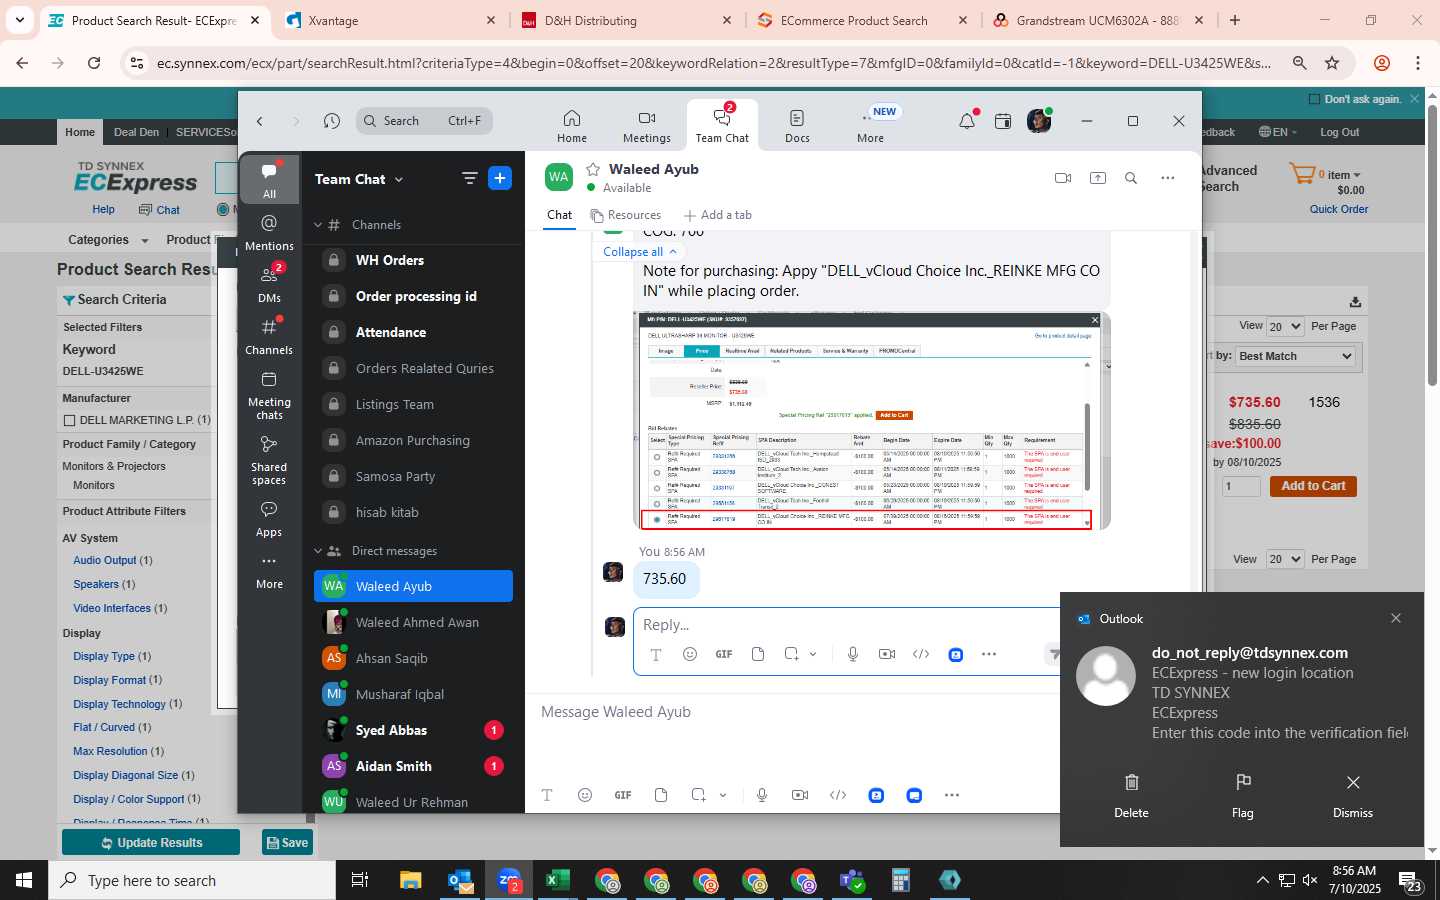Open the shared screenshot image thumbnail
The image size is (1440, 900).
[872, 421]
